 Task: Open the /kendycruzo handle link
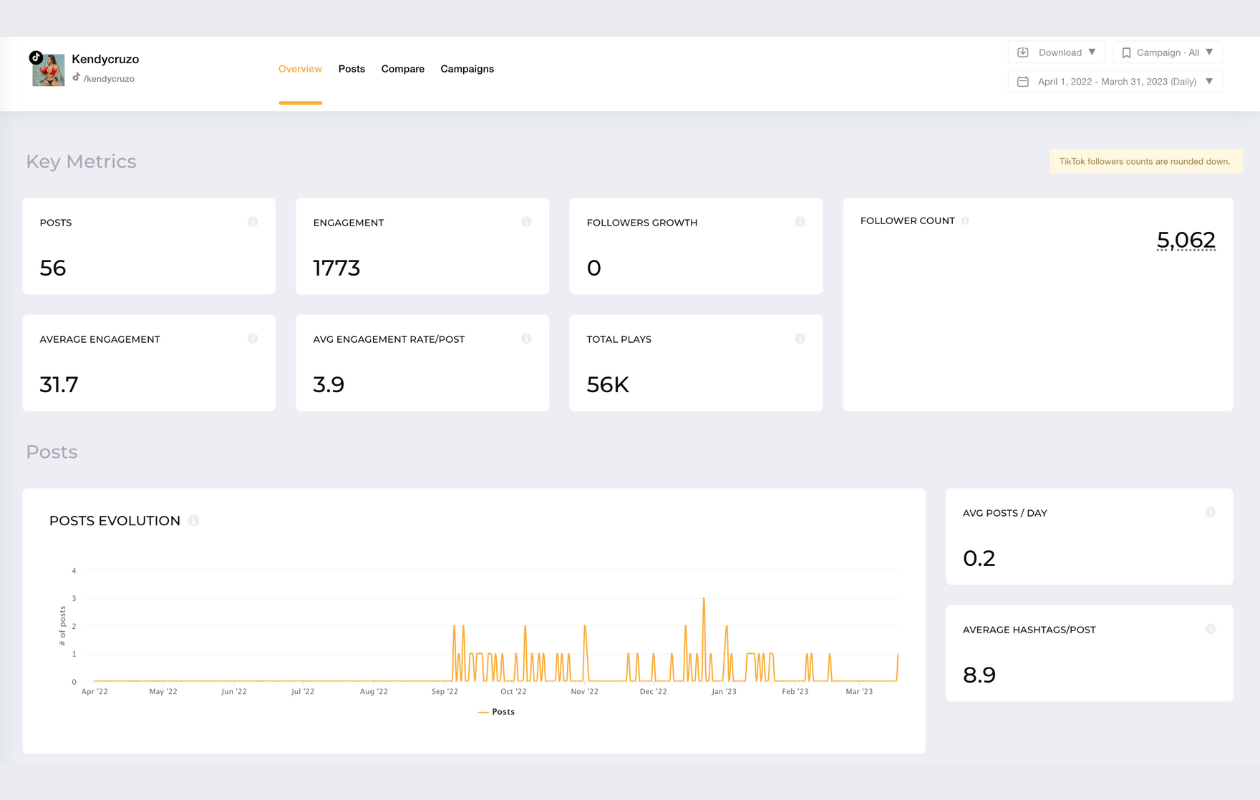(109, 78)
